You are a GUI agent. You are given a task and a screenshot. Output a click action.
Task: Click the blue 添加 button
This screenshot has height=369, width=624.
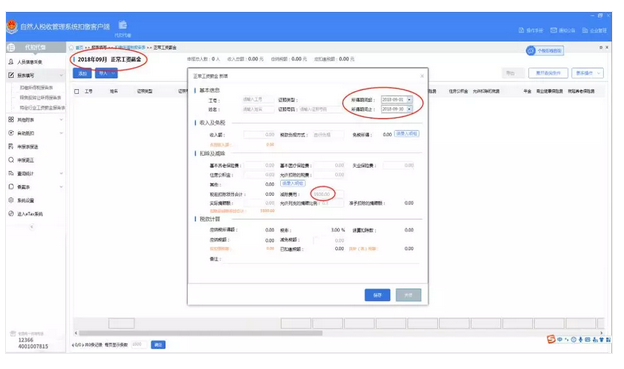82,73
